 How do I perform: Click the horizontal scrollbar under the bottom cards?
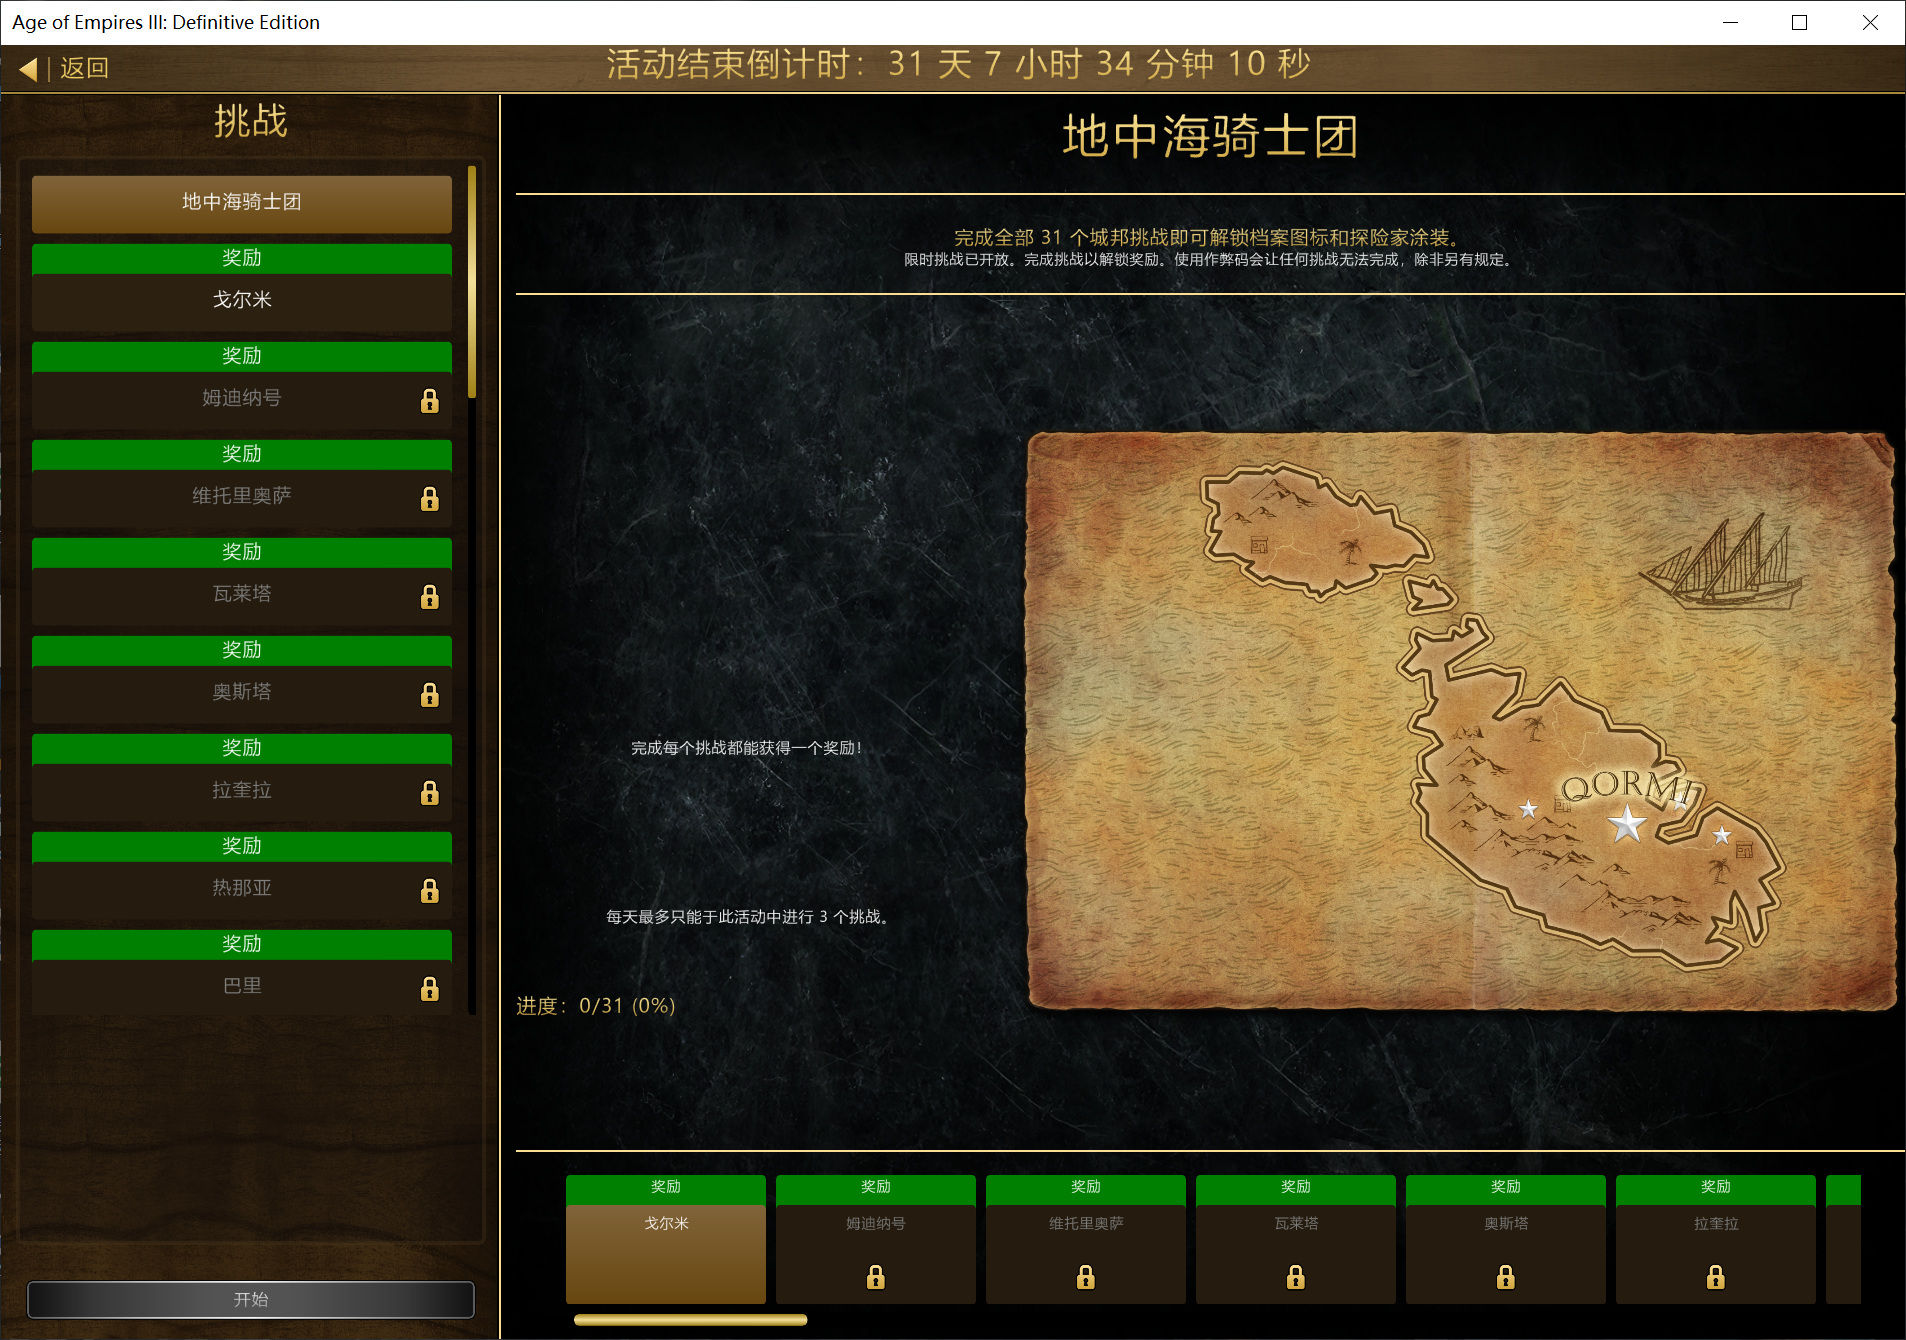pos(691,1320)
